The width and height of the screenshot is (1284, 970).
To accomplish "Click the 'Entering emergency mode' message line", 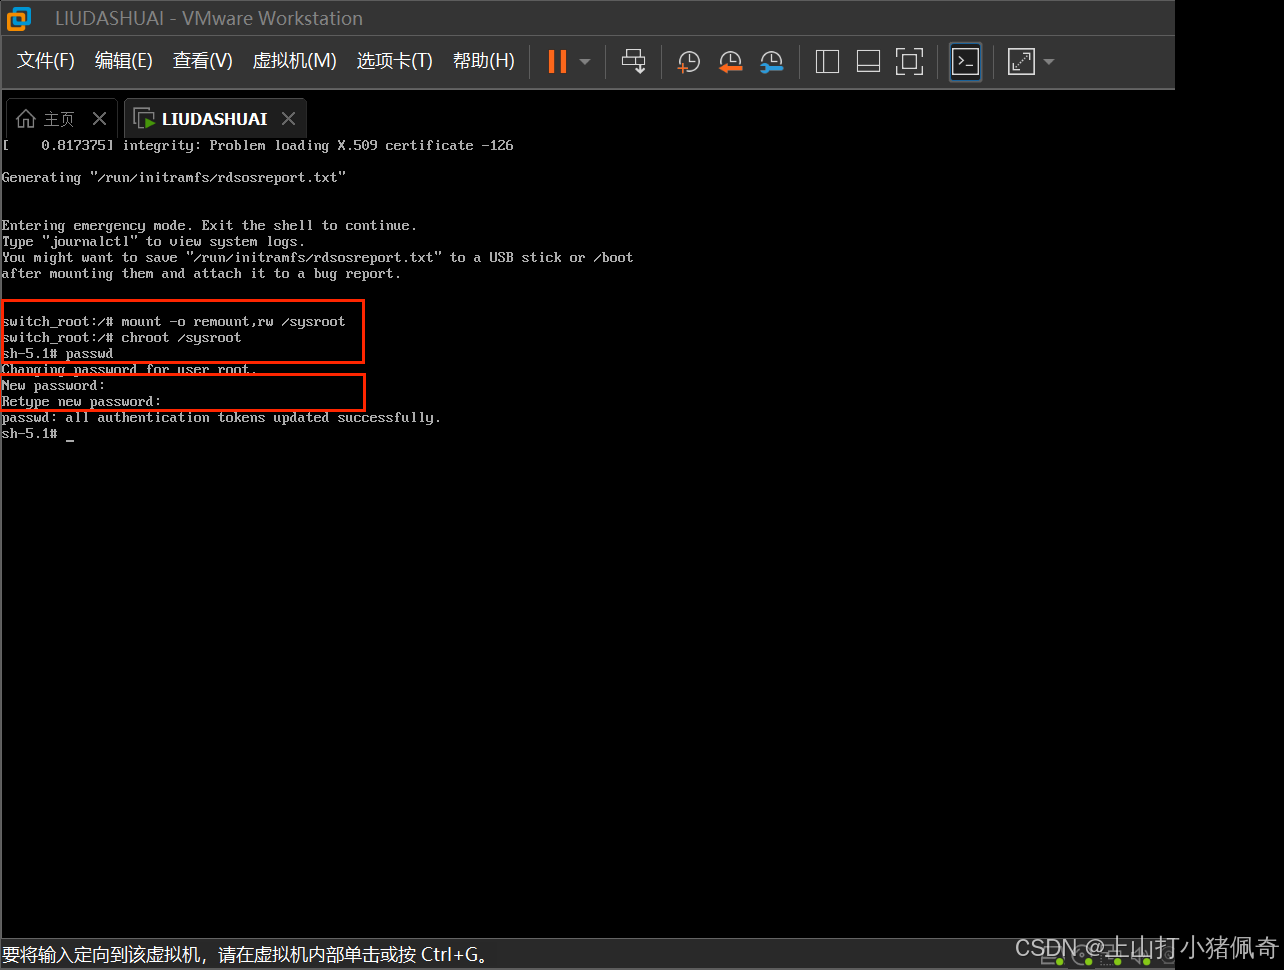I will point(210,226).
